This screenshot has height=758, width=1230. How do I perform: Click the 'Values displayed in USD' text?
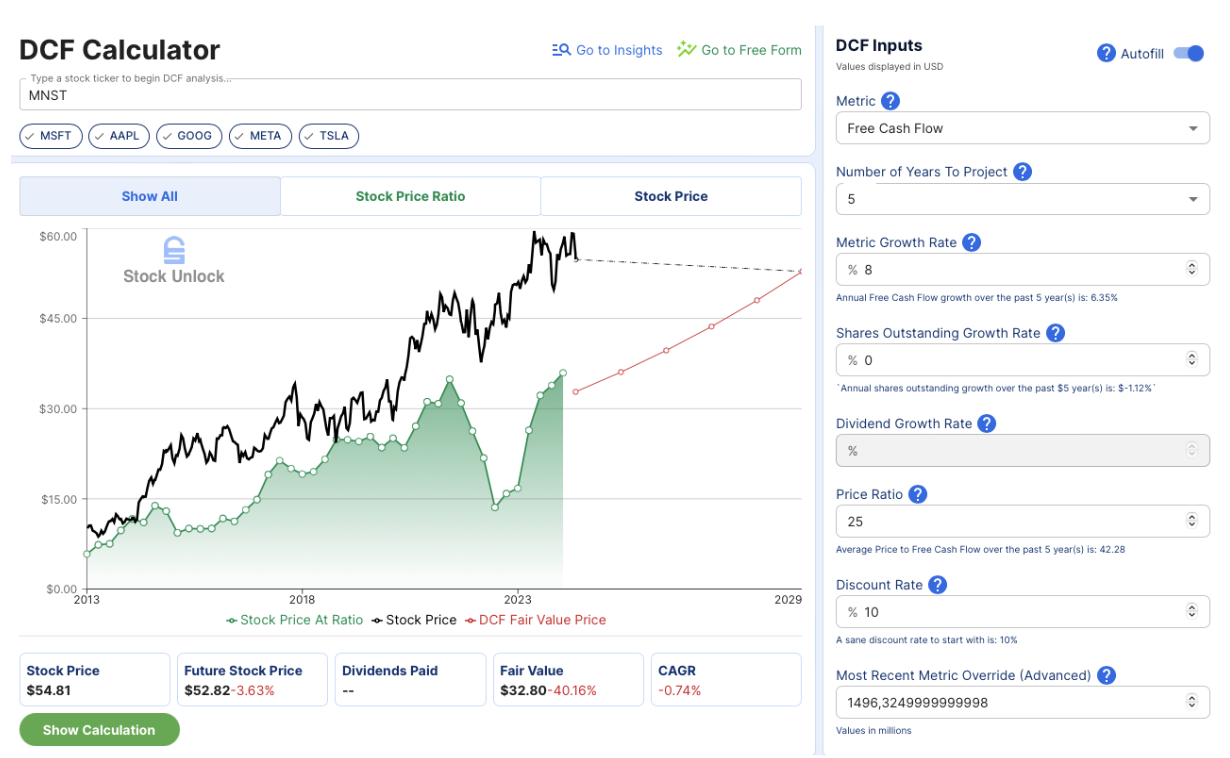coord(889,67)
